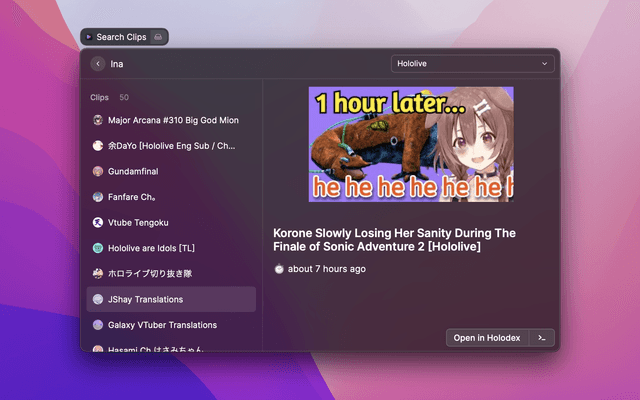Open the Hololive organization dropdown
Screen dimensions: 640x400
coord(472,64)
